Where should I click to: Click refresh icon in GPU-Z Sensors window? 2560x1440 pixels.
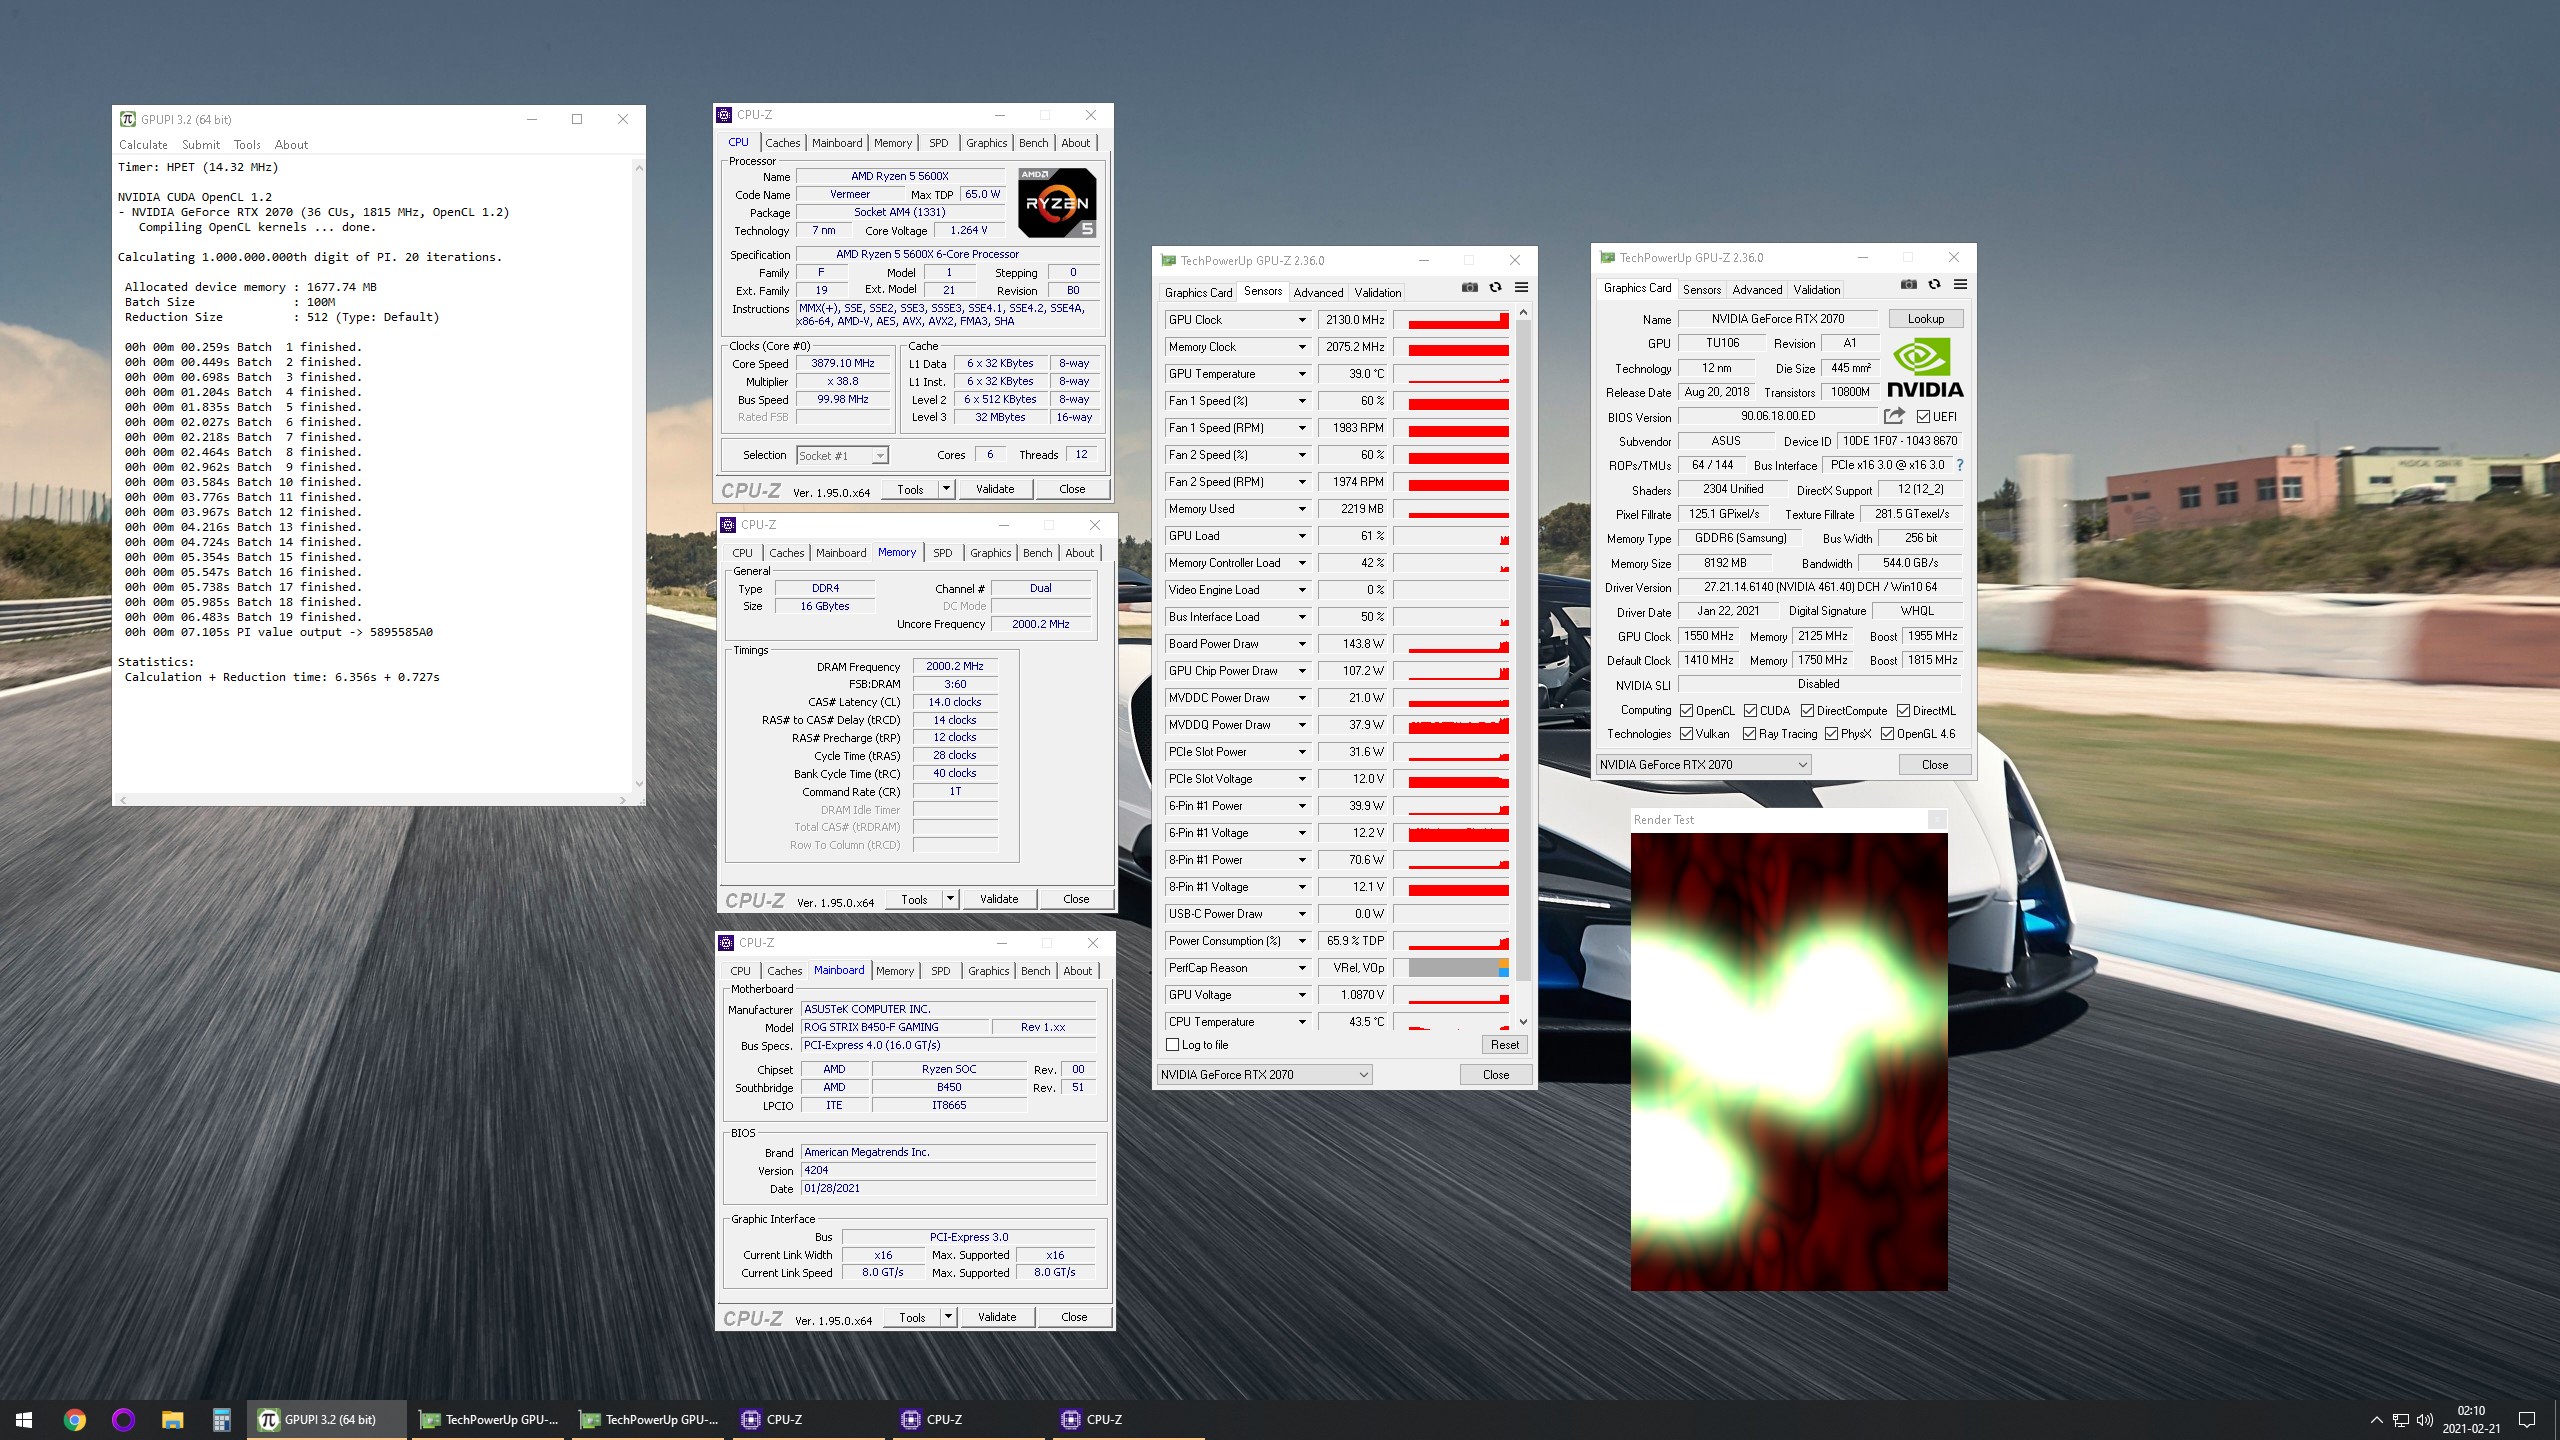pos(1495,288)
